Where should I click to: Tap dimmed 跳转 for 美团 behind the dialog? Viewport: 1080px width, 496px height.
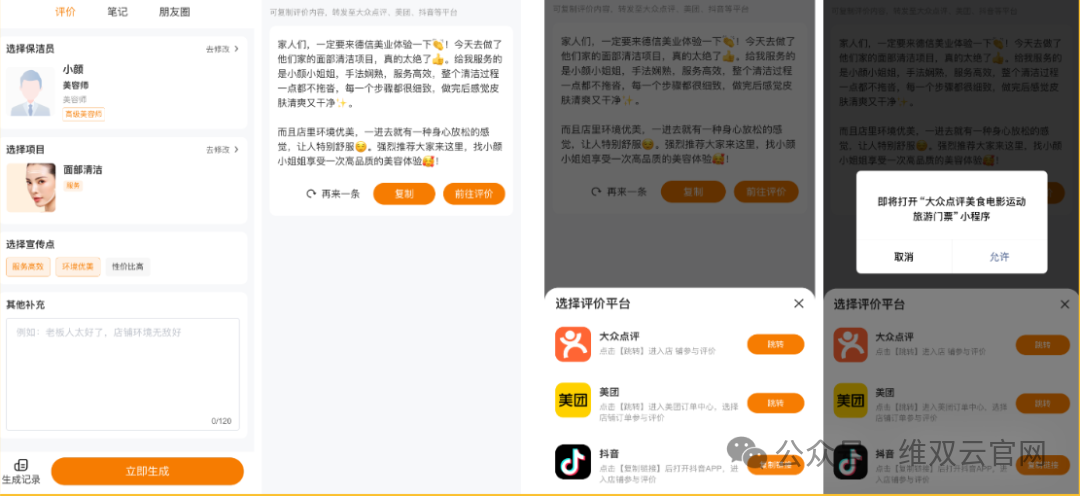(x=1043, y=404)
